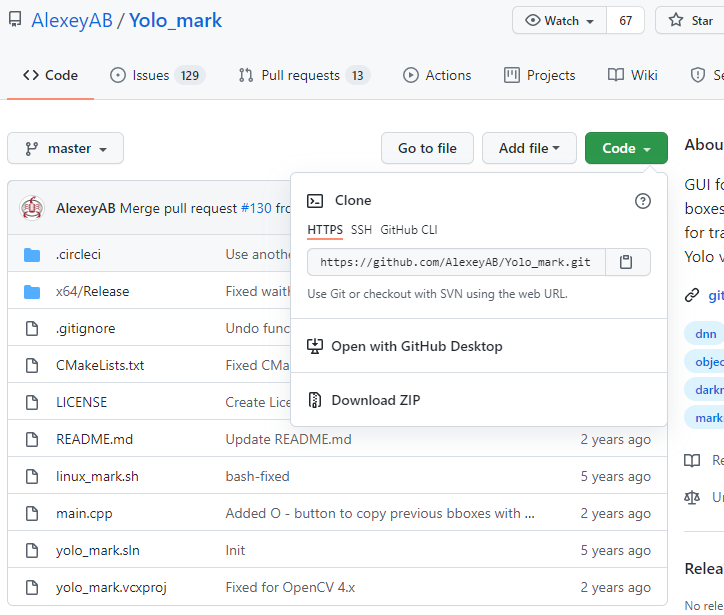
Task: Open the Yolo_mark repository link
Action: (x=175, y=20)
